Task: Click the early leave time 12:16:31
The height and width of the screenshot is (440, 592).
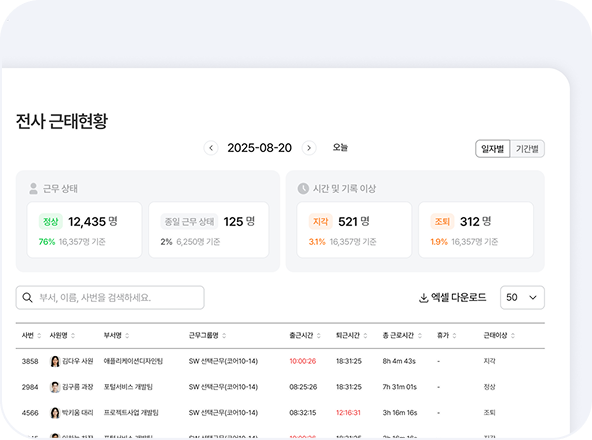Action: 348,413
